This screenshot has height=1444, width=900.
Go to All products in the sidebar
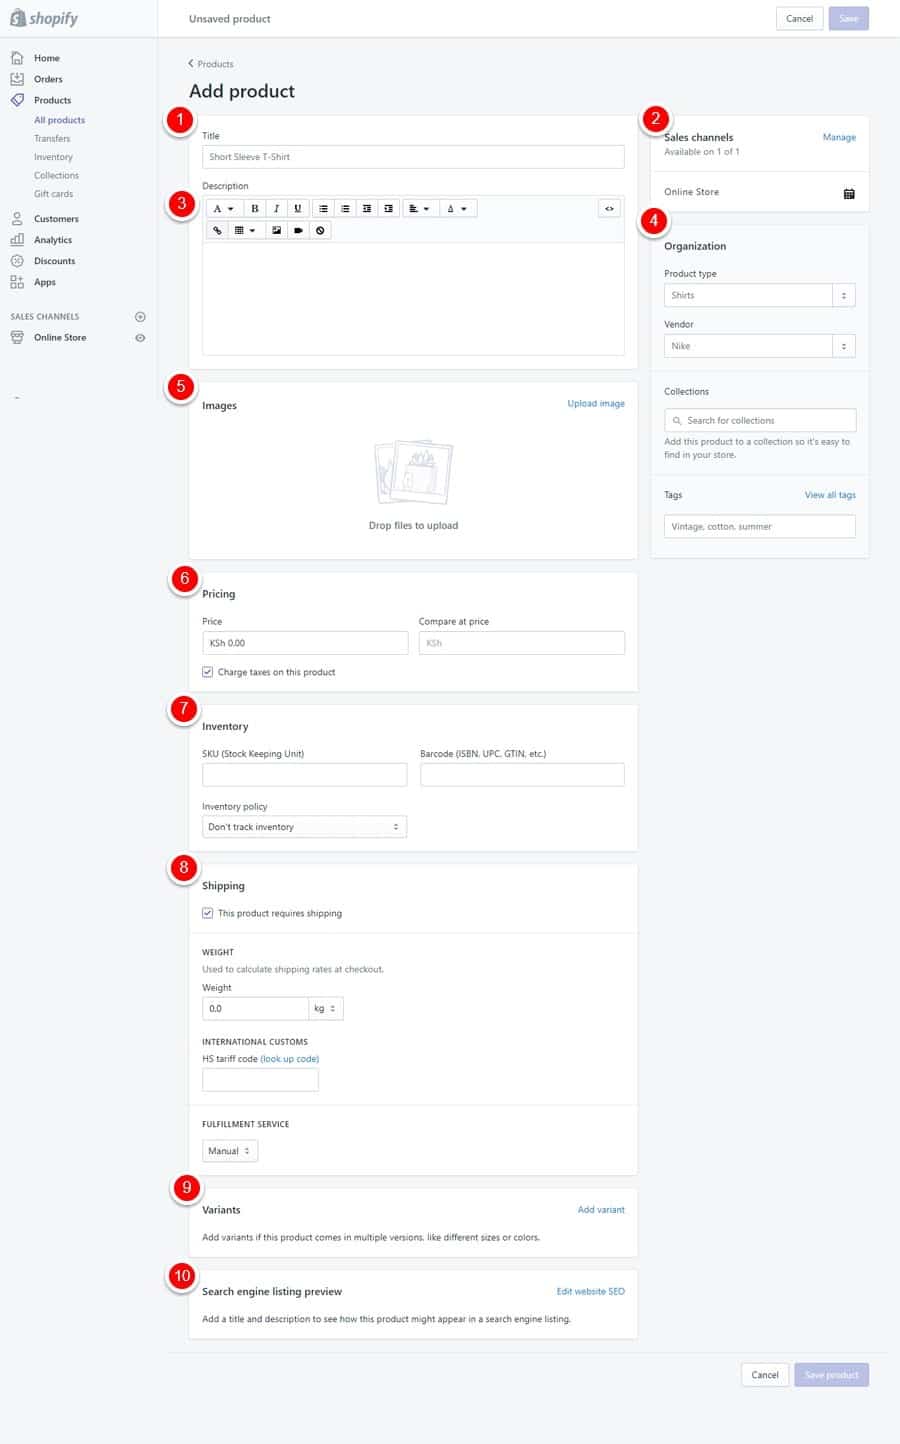[x=59, y=119]
